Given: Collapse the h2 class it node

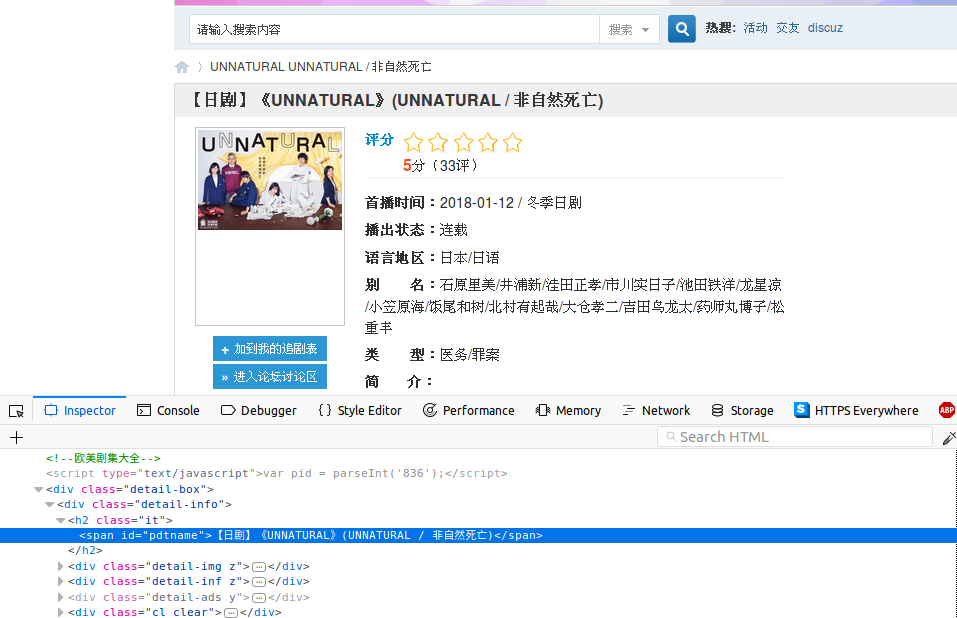Looking at the screenshot, I should pos(60,520).
